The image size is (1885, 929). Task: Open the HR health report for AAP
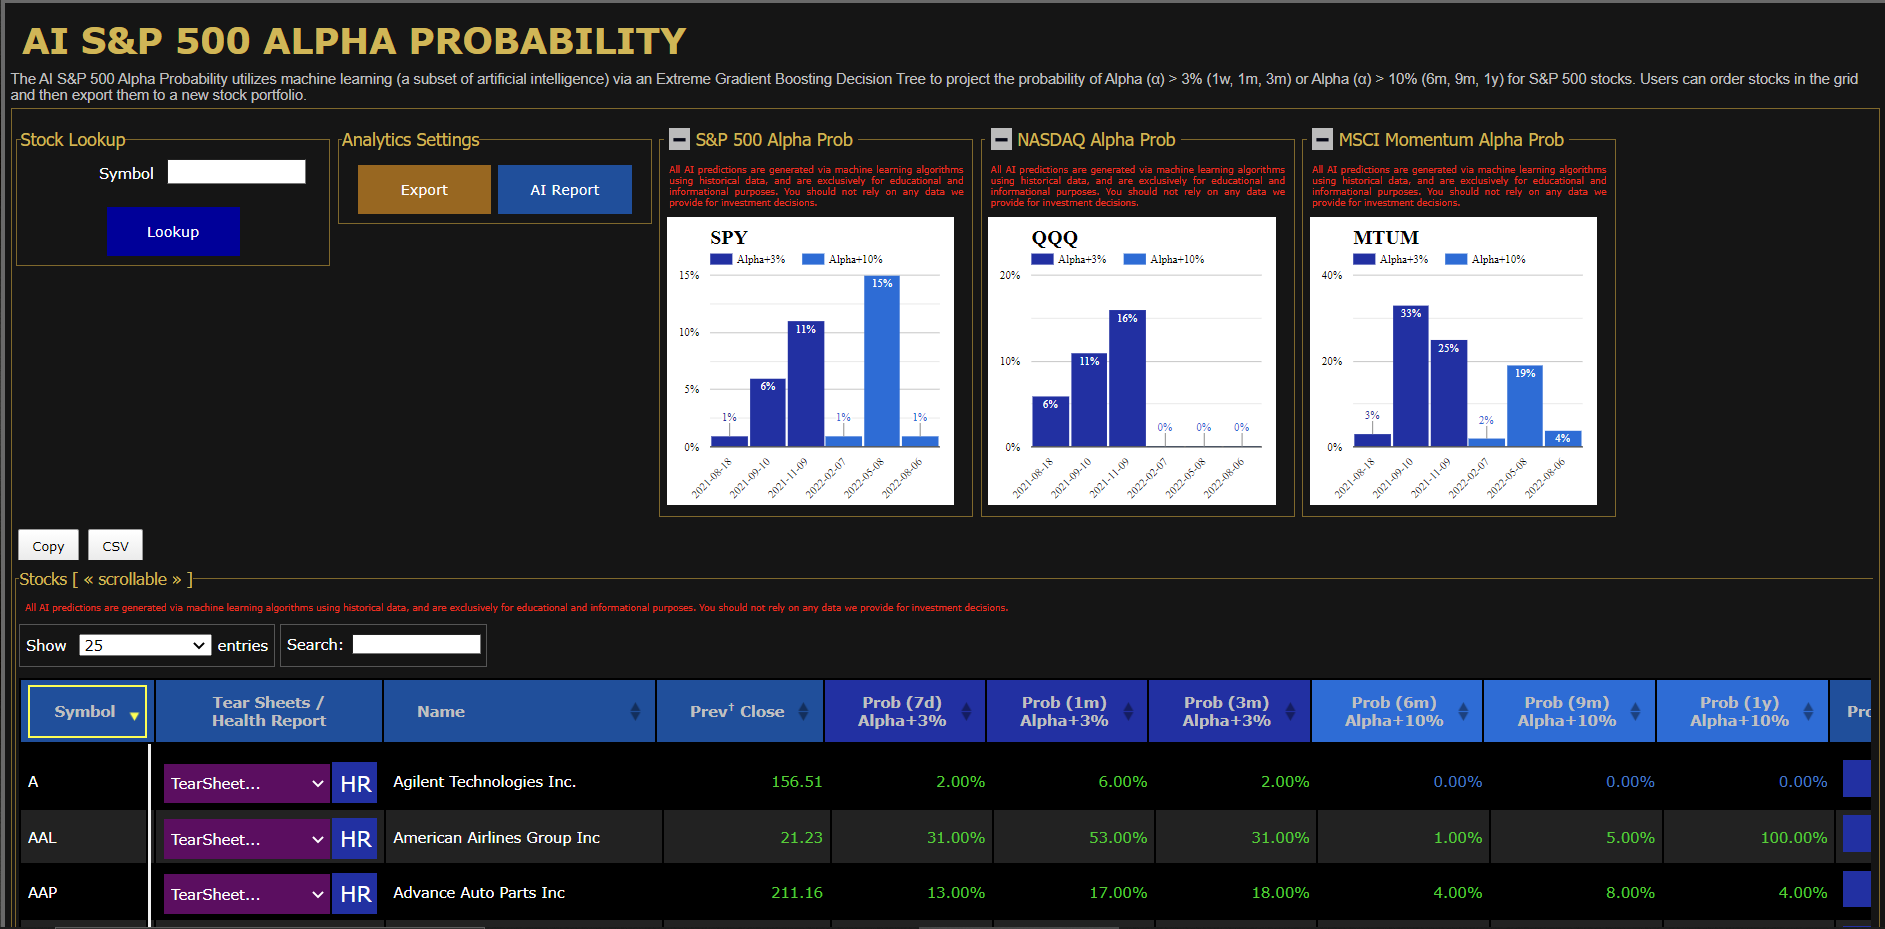click(355, 894)
